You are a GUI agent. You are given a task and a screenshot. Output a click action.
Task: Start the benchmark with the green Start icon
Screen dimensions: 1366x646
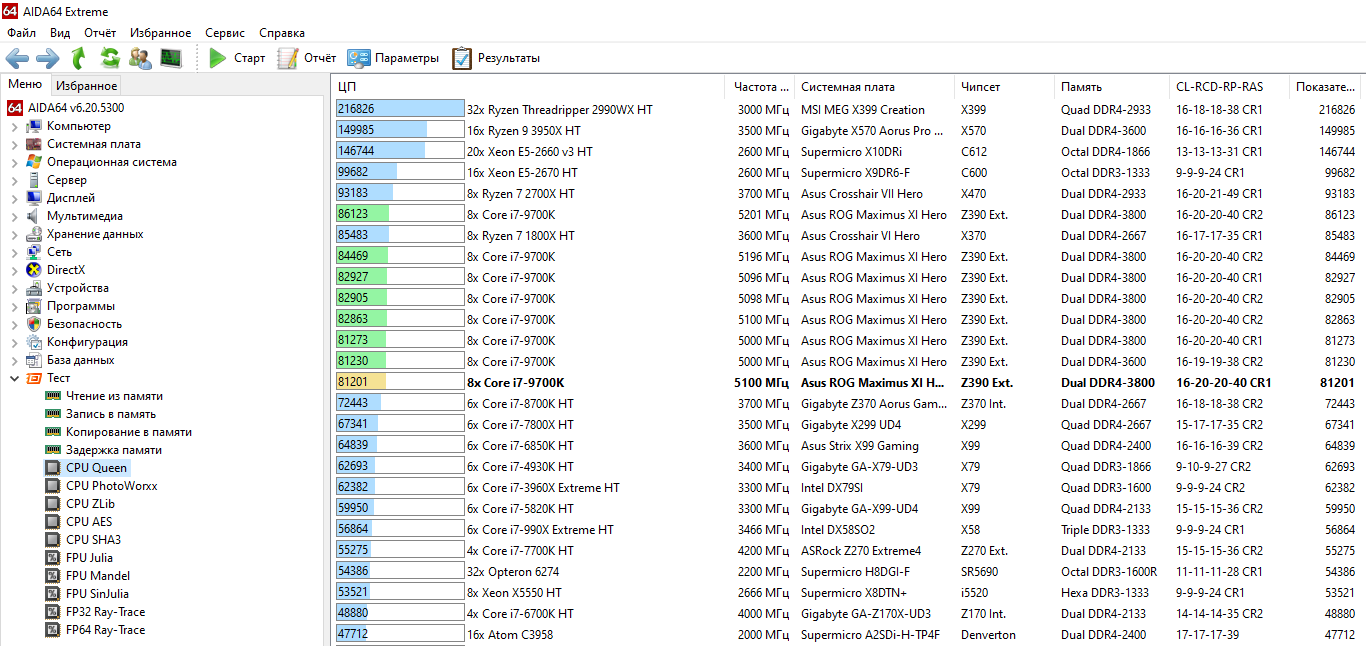pyautogui.click(x=218, y=58)
